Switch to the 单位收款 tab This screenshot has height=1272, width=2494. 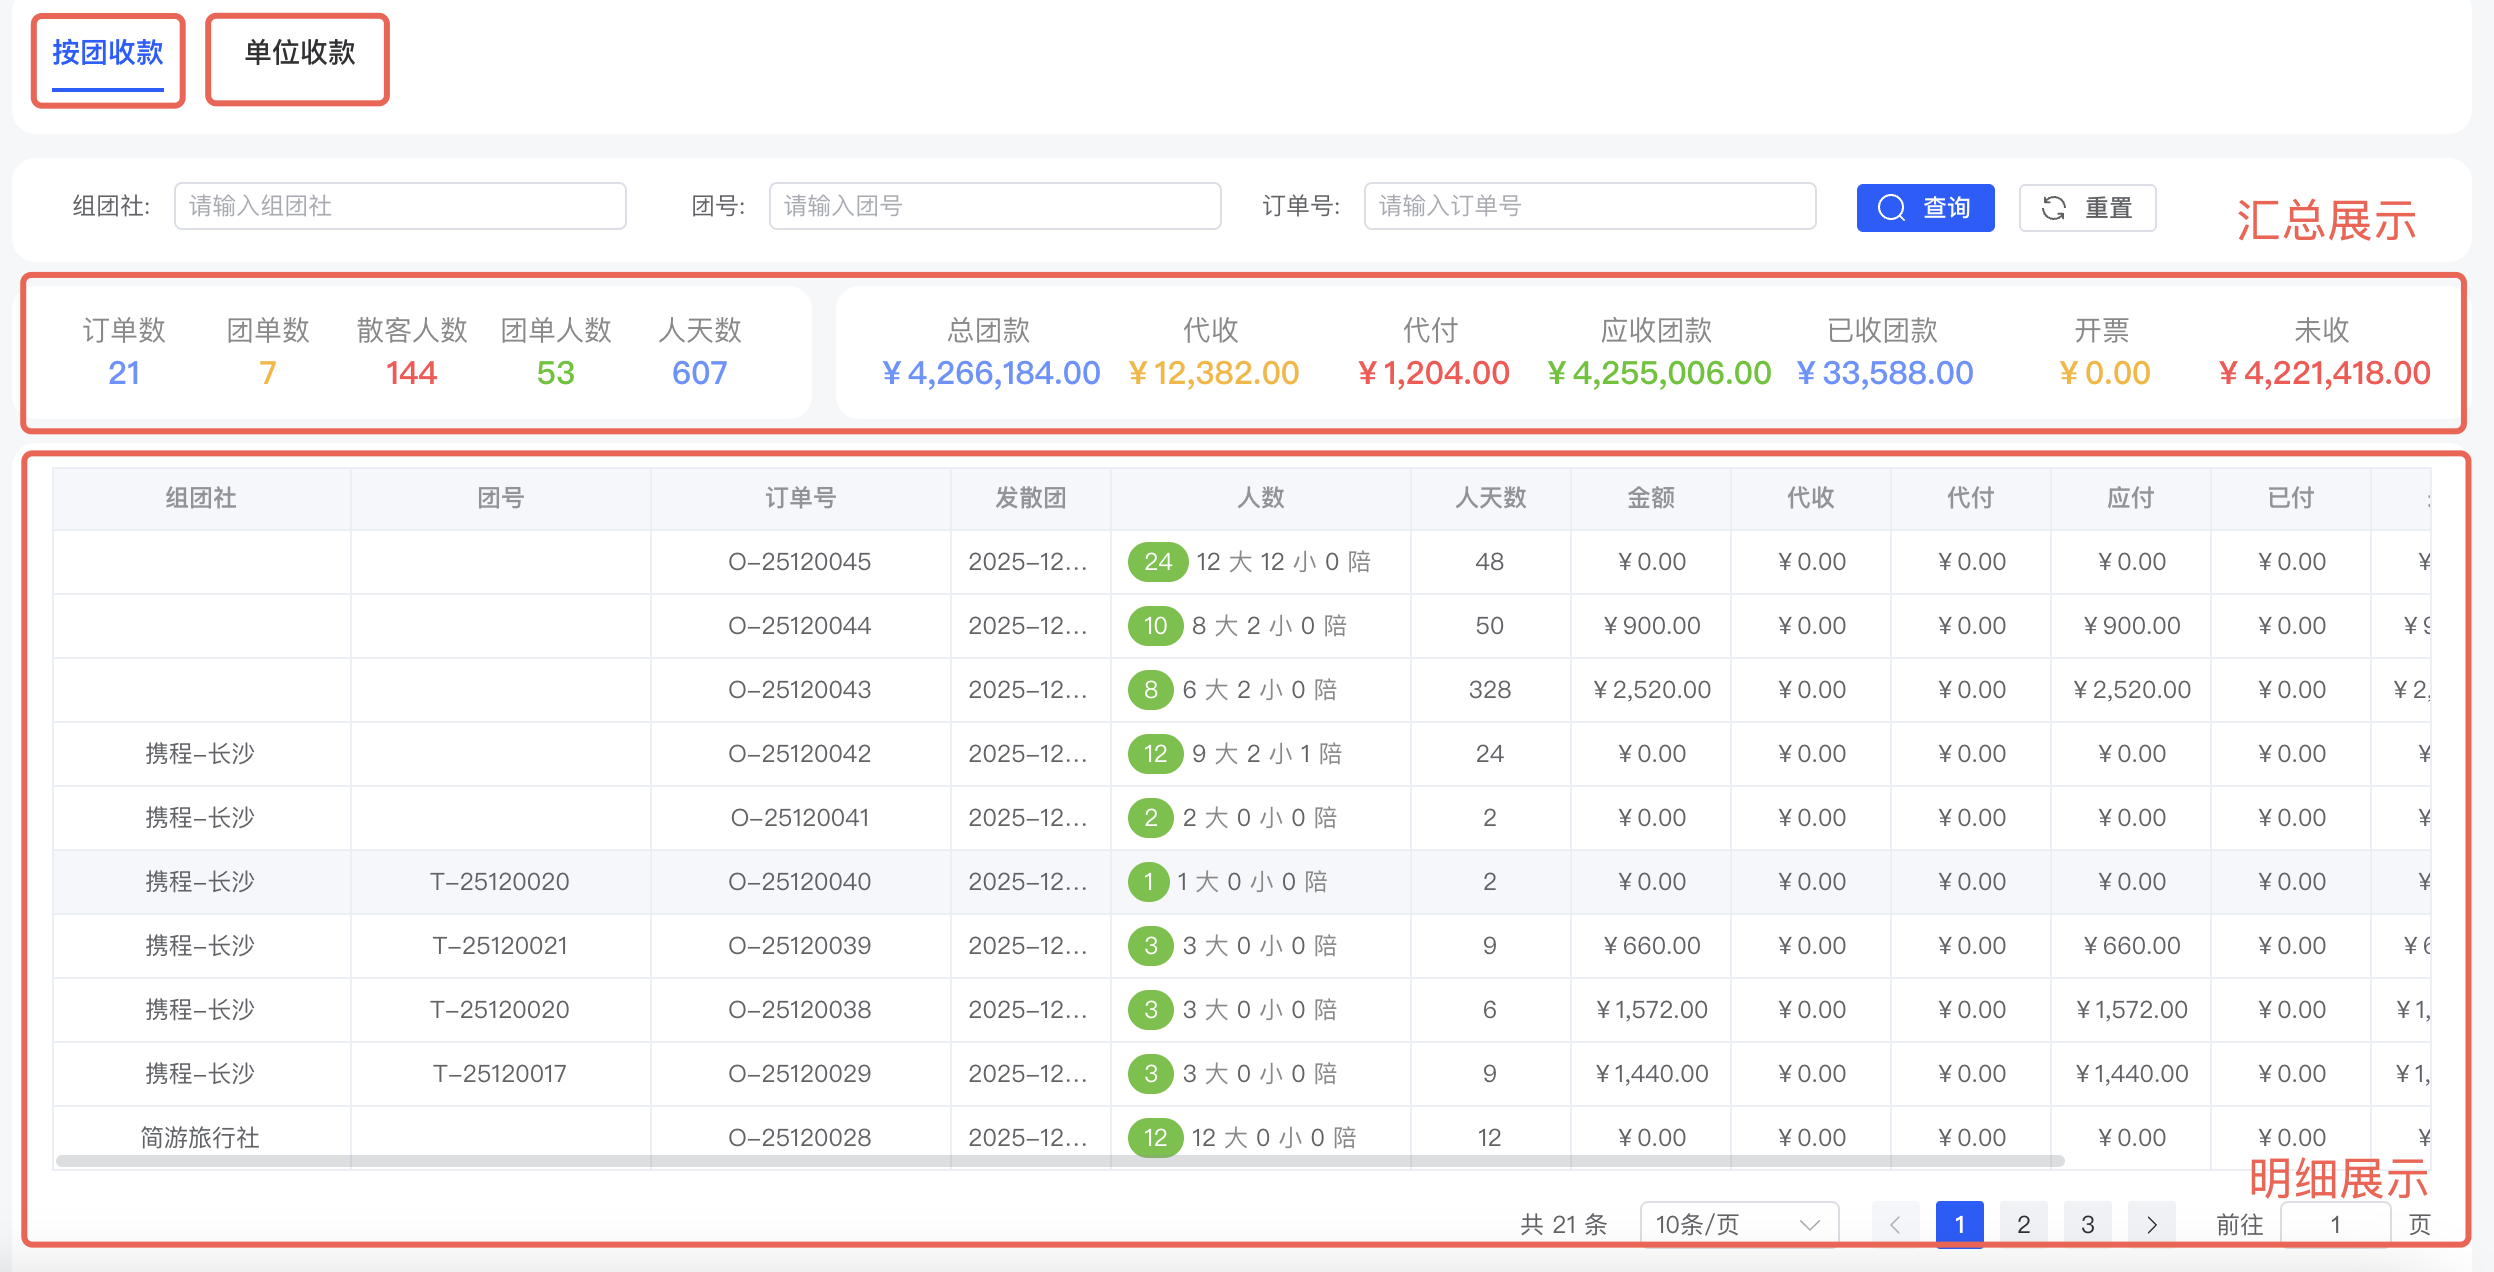299,54
